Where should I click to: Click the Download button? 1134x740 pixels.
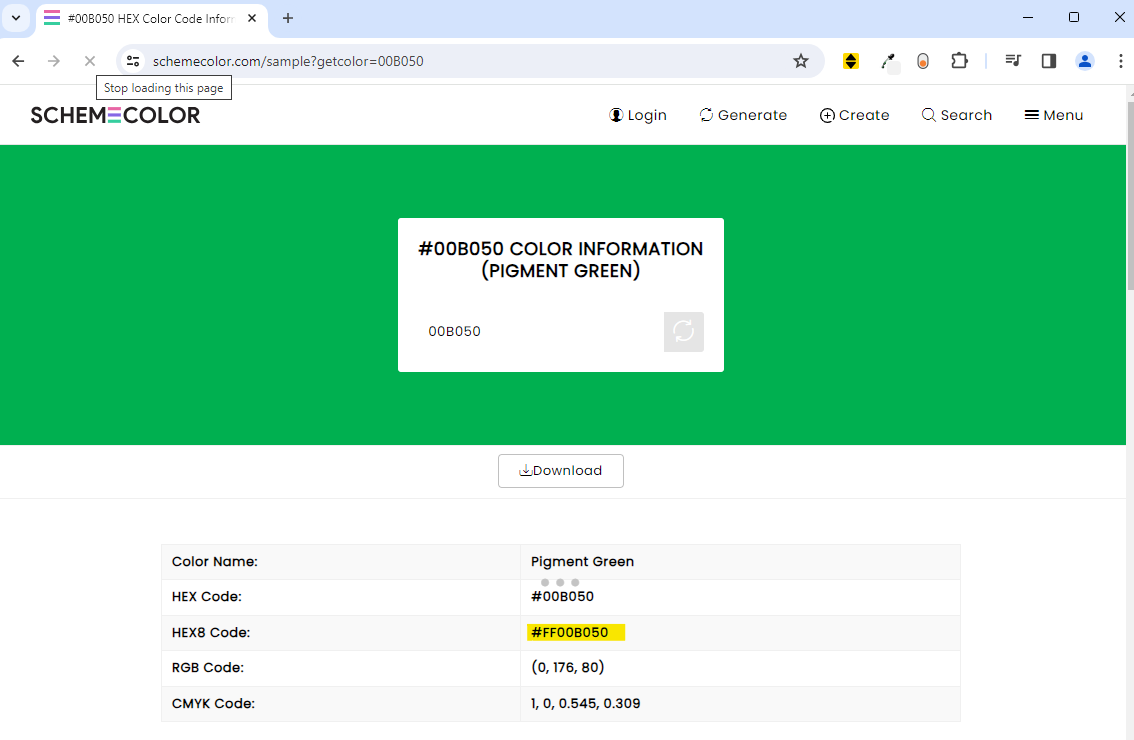tap(560, 470)
